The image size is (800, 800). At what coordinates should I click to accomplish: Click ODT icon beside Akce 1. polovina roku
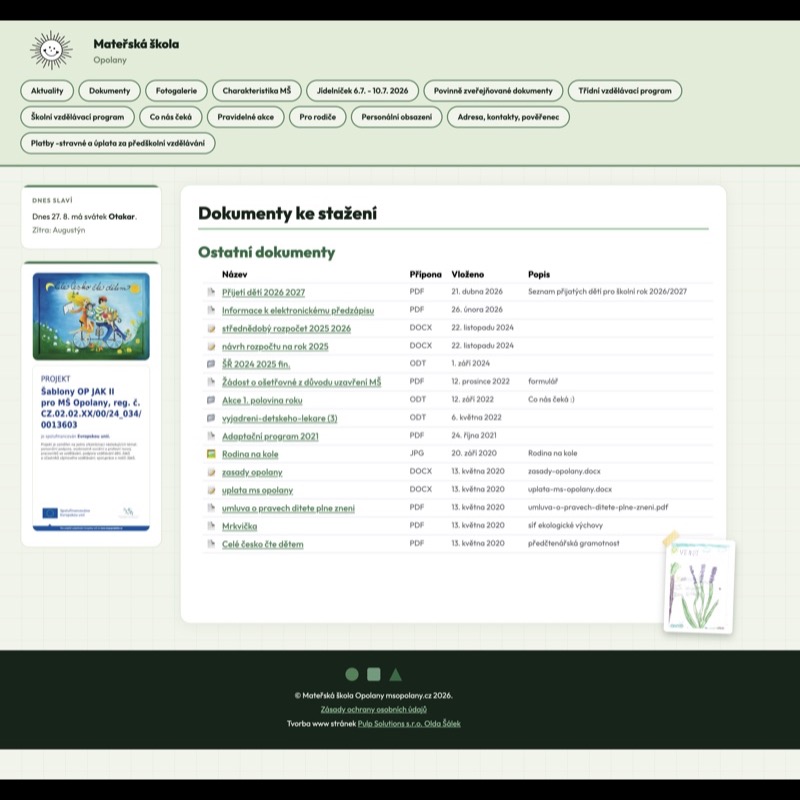click(211, 400)
